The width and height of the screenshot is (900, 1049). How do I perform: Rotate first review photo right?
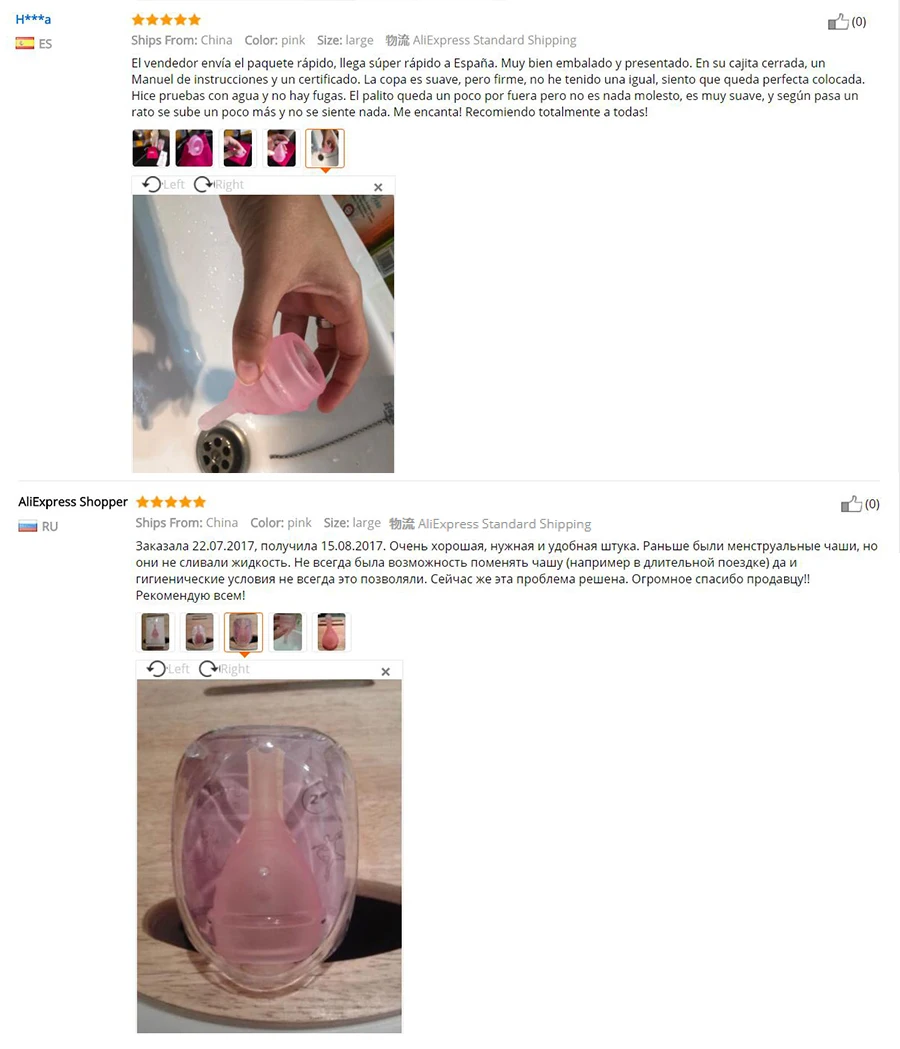pos(219,184)
